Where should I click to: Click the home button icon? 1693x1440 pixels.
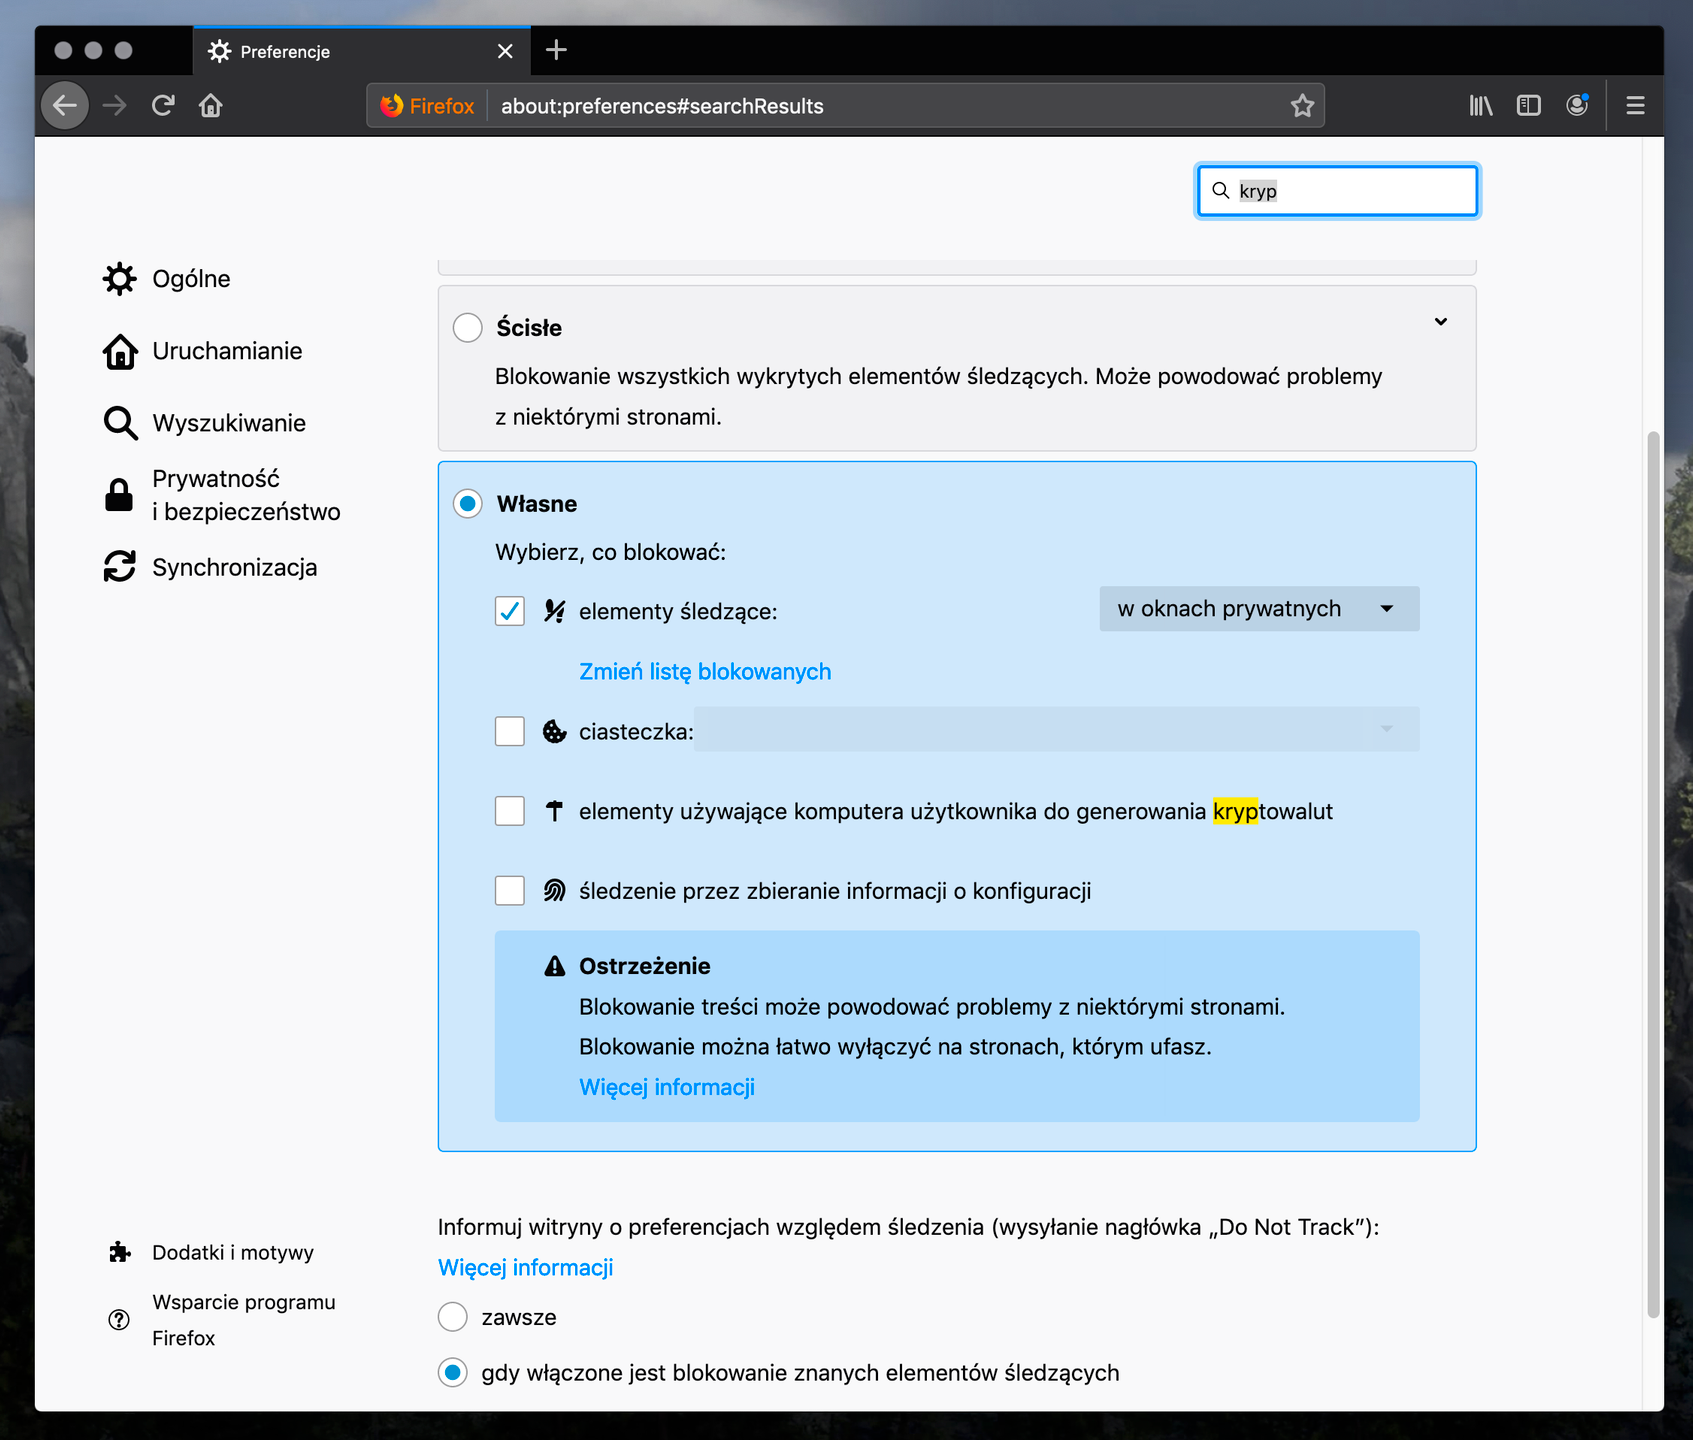point(211,106)
